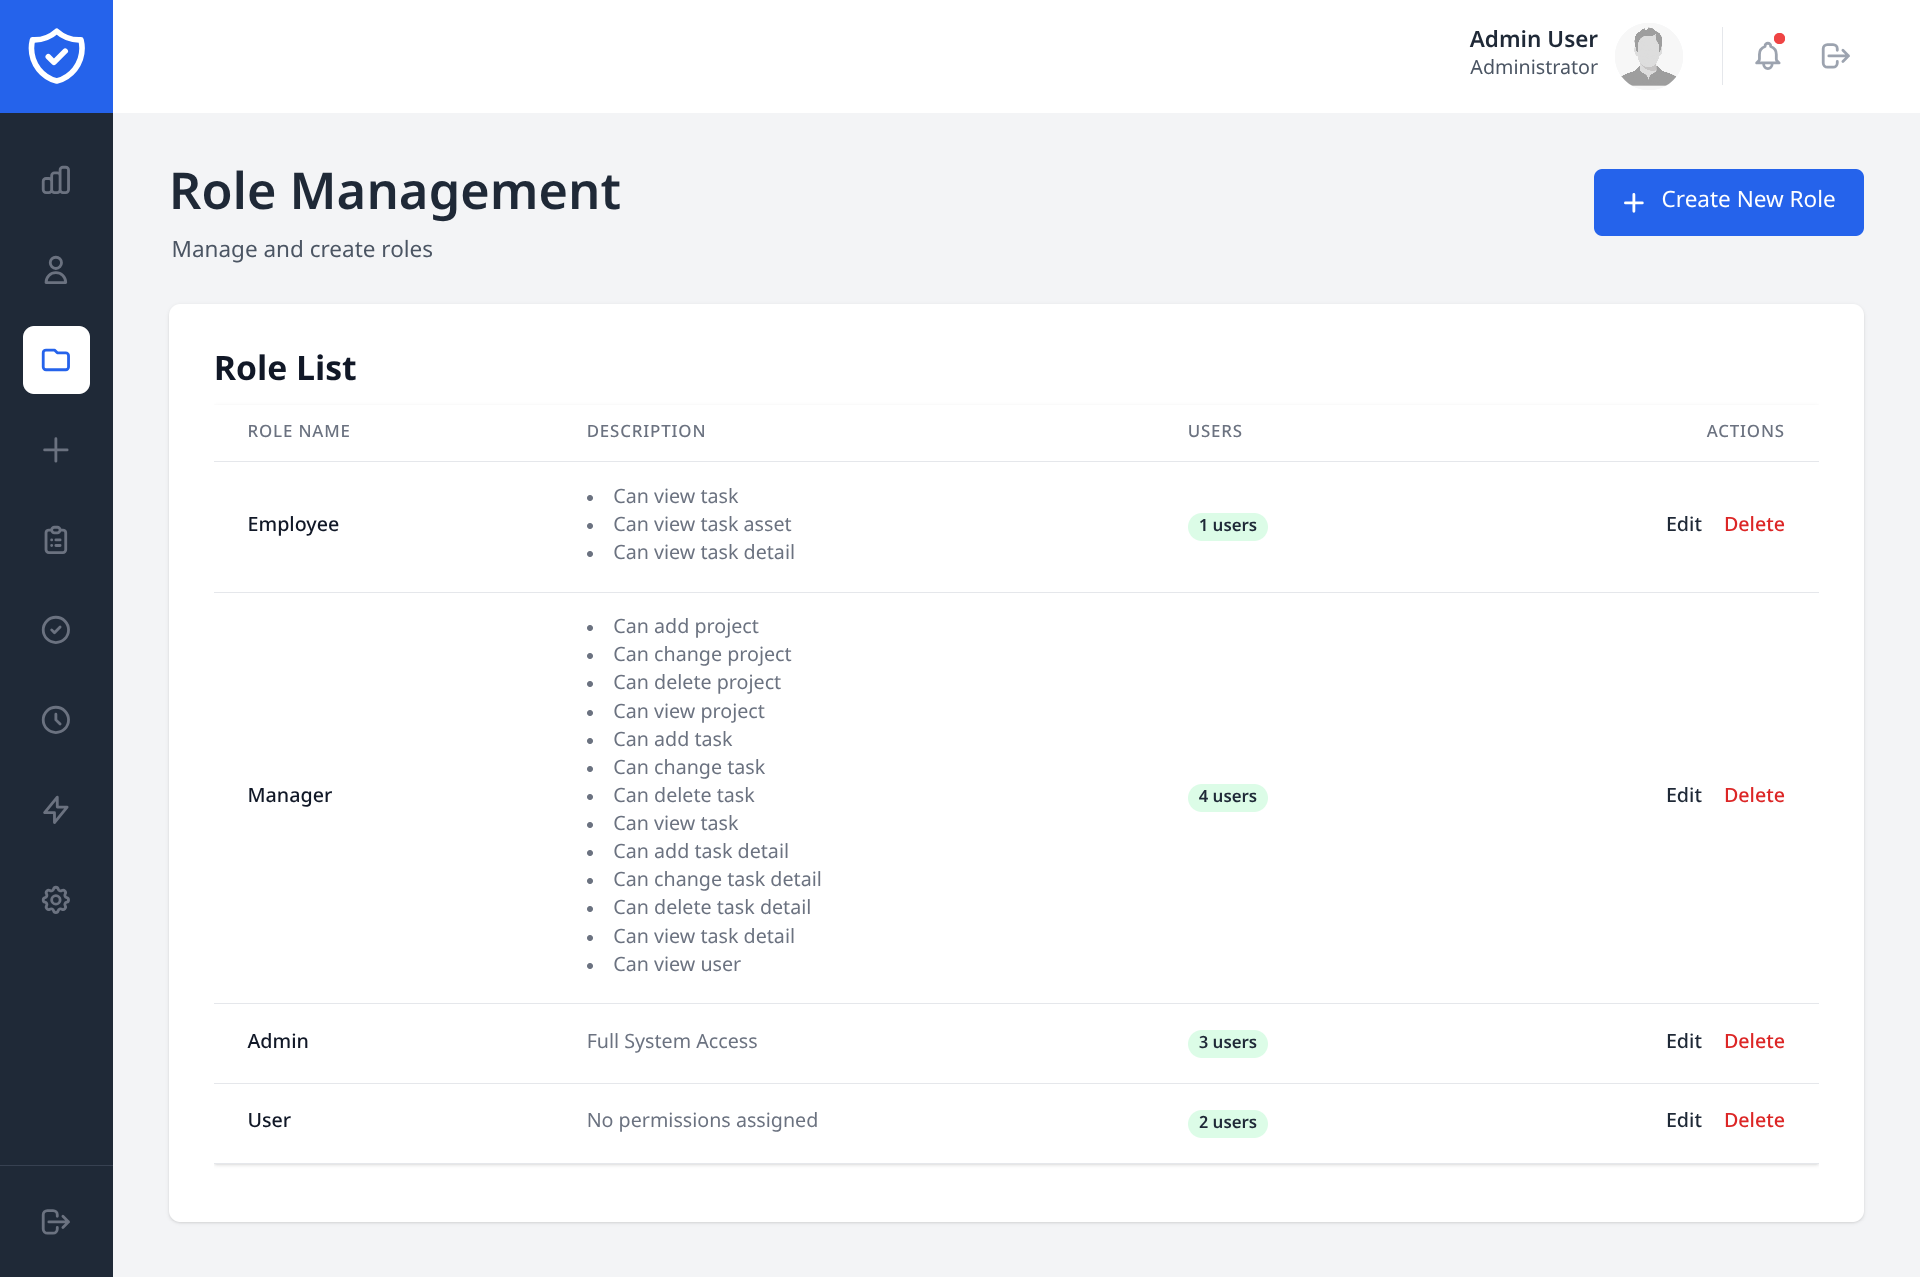
Task: Click the Create New Role button
Action: tap(1728, 202)
